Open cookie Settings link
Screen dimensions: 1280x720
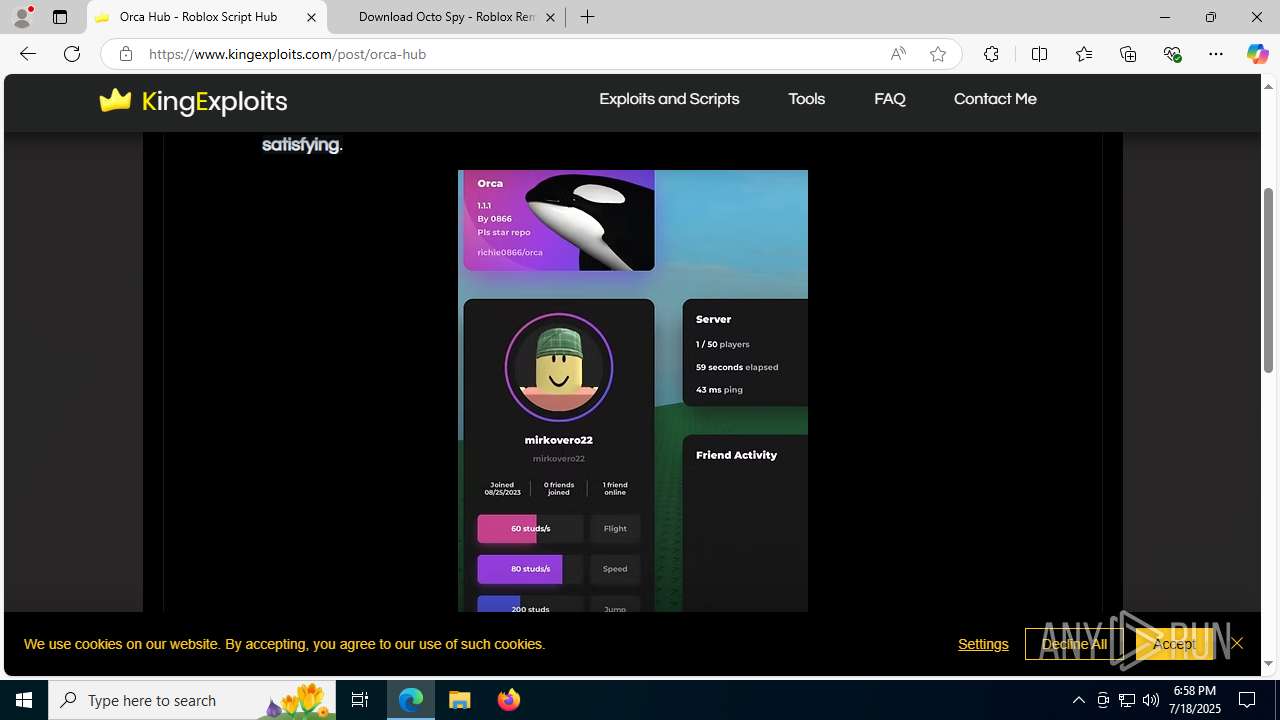point(983,644)
